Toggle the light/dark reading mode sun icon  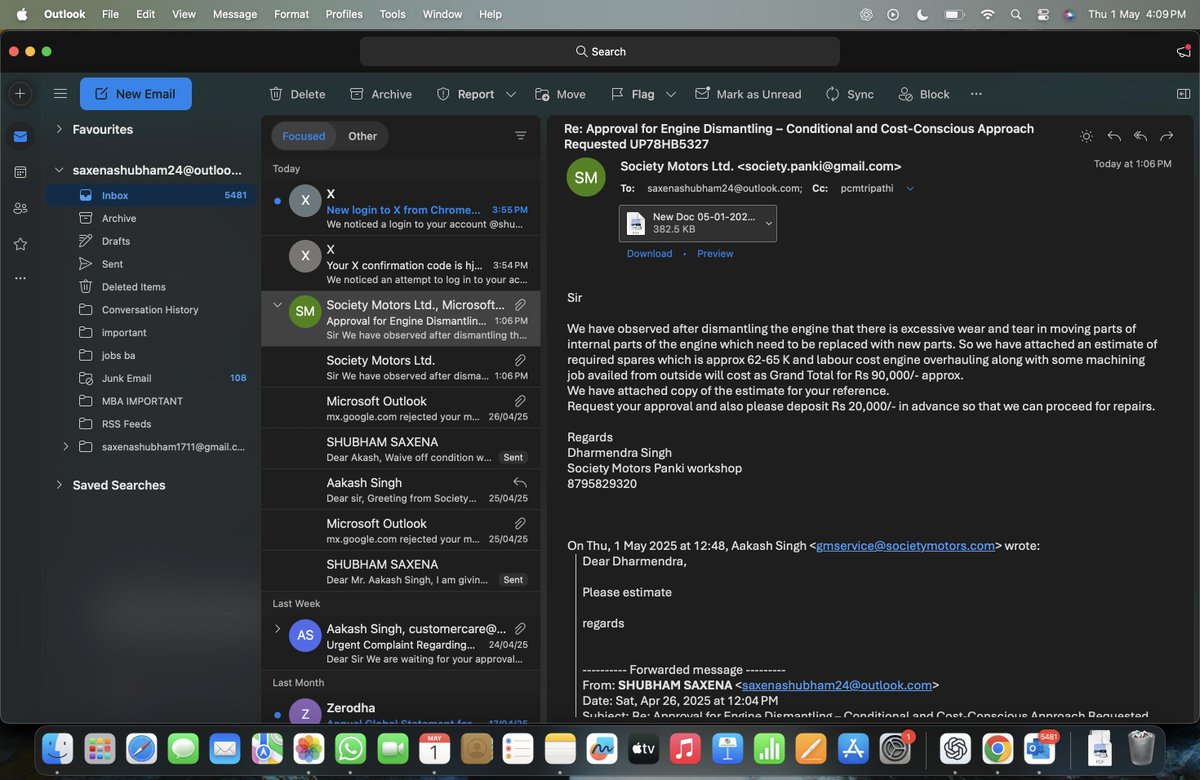click(x=1087, y=136)
